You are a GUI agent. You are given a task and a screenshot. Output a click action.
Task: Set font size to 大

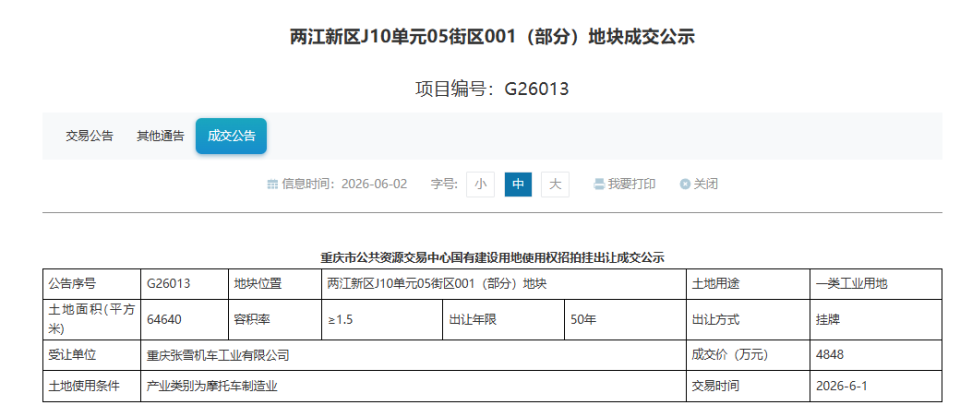(555, 184)
